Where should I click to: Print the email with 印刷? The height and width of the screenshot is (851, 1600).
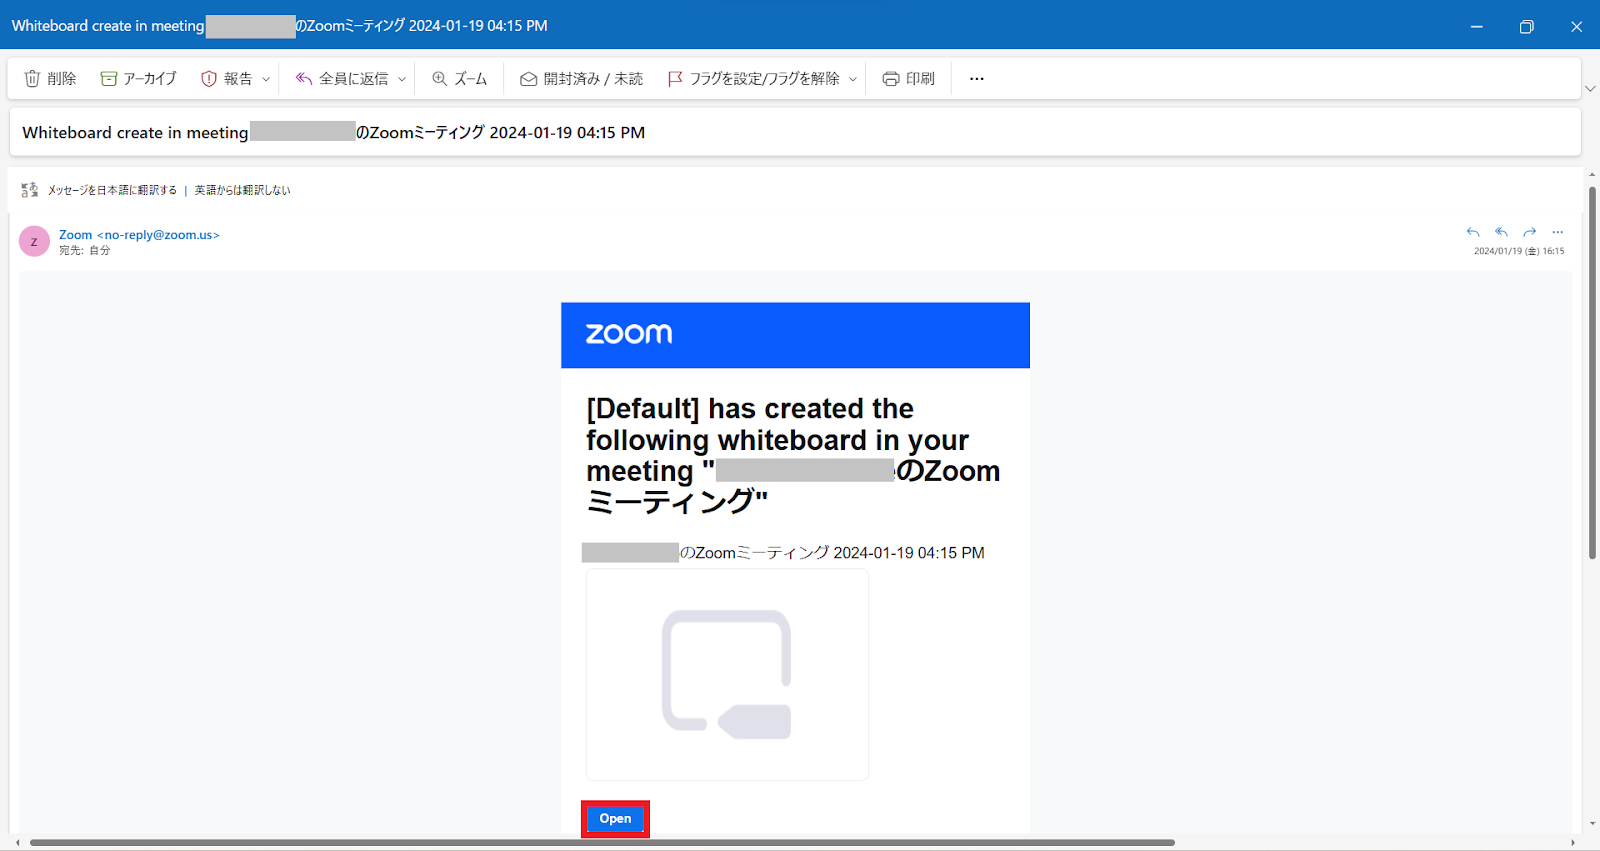[x=908, y=78]
